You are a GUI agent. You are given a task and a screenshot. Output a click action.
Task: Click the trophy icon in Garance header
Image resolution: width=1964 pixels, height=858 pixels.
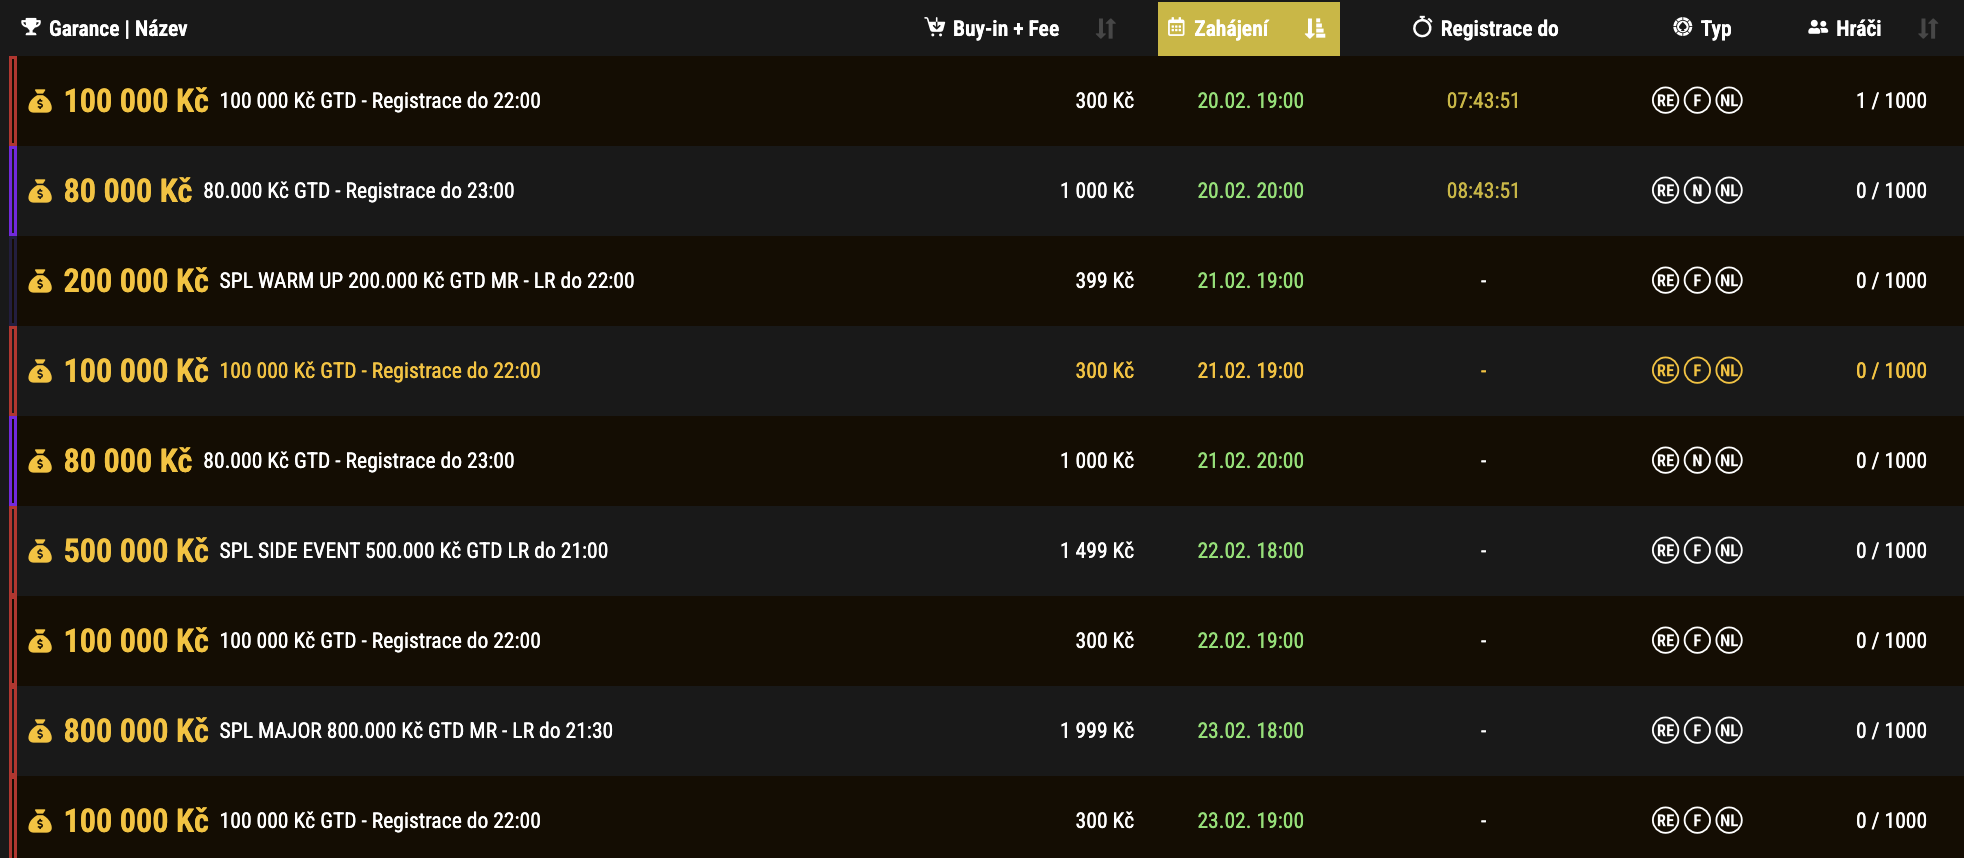[x=31, y=28]
